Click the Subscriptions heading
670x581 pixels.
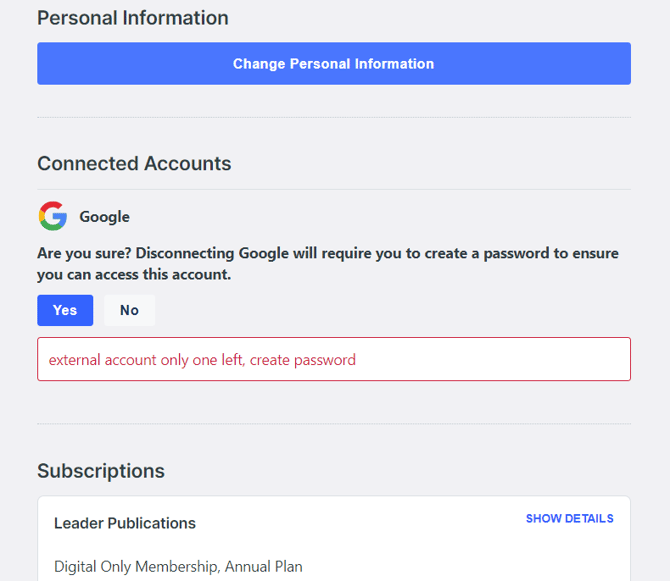101,471
